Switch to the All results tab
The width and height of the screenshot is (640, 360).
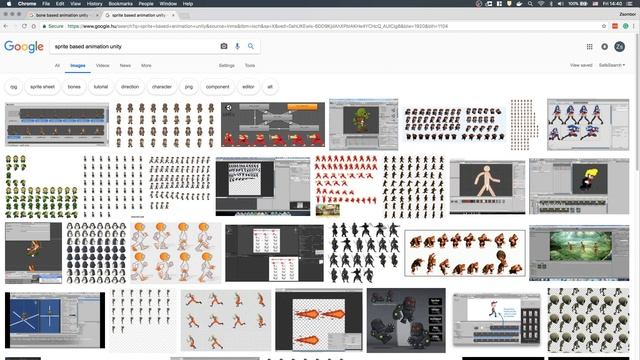57,65
